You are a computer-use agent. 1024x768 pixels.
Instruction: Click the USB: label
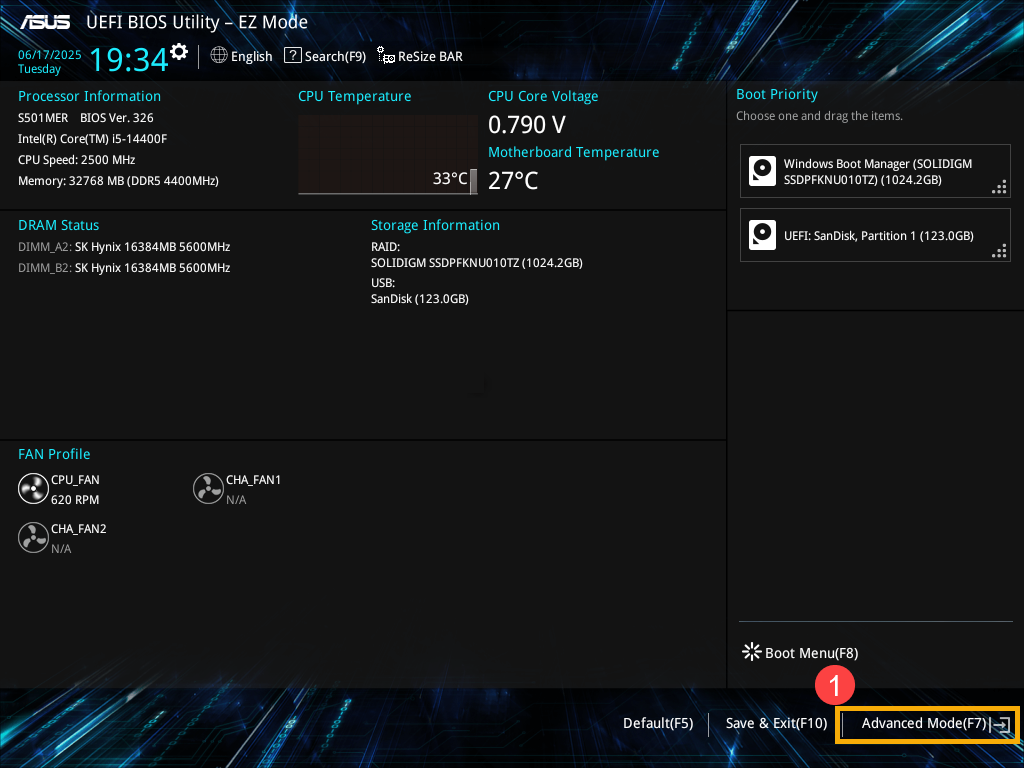[383, 283]
